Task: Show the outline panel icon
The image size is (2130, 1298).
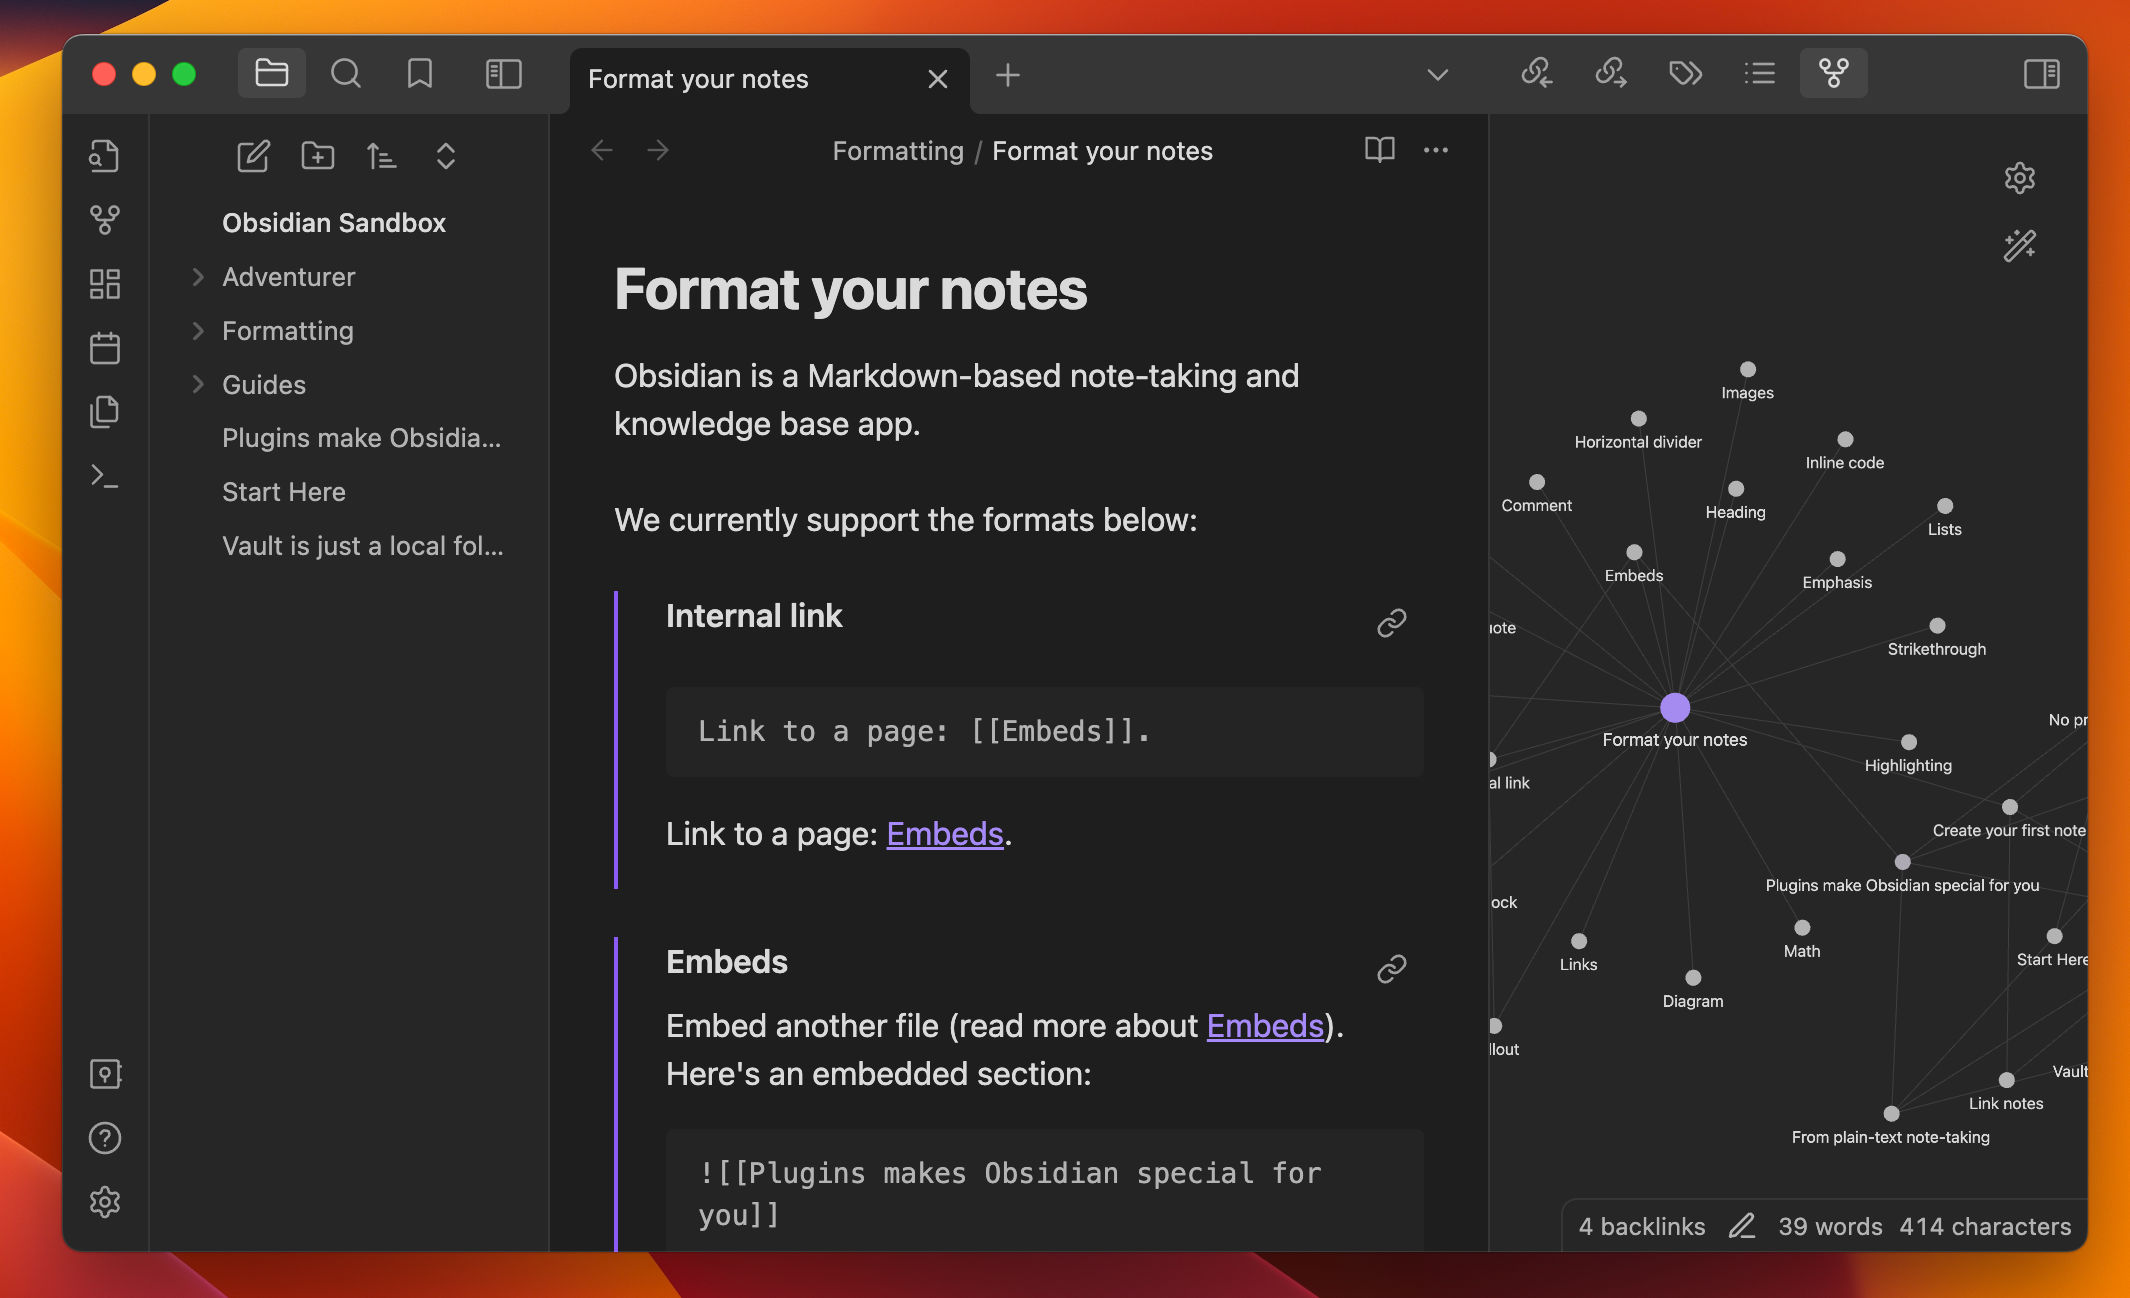Action: tap(1759, 73)
